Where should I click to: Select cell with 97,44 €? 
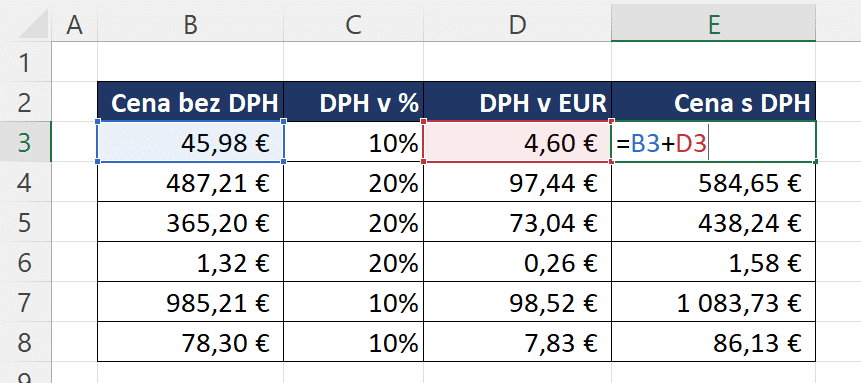517,182
